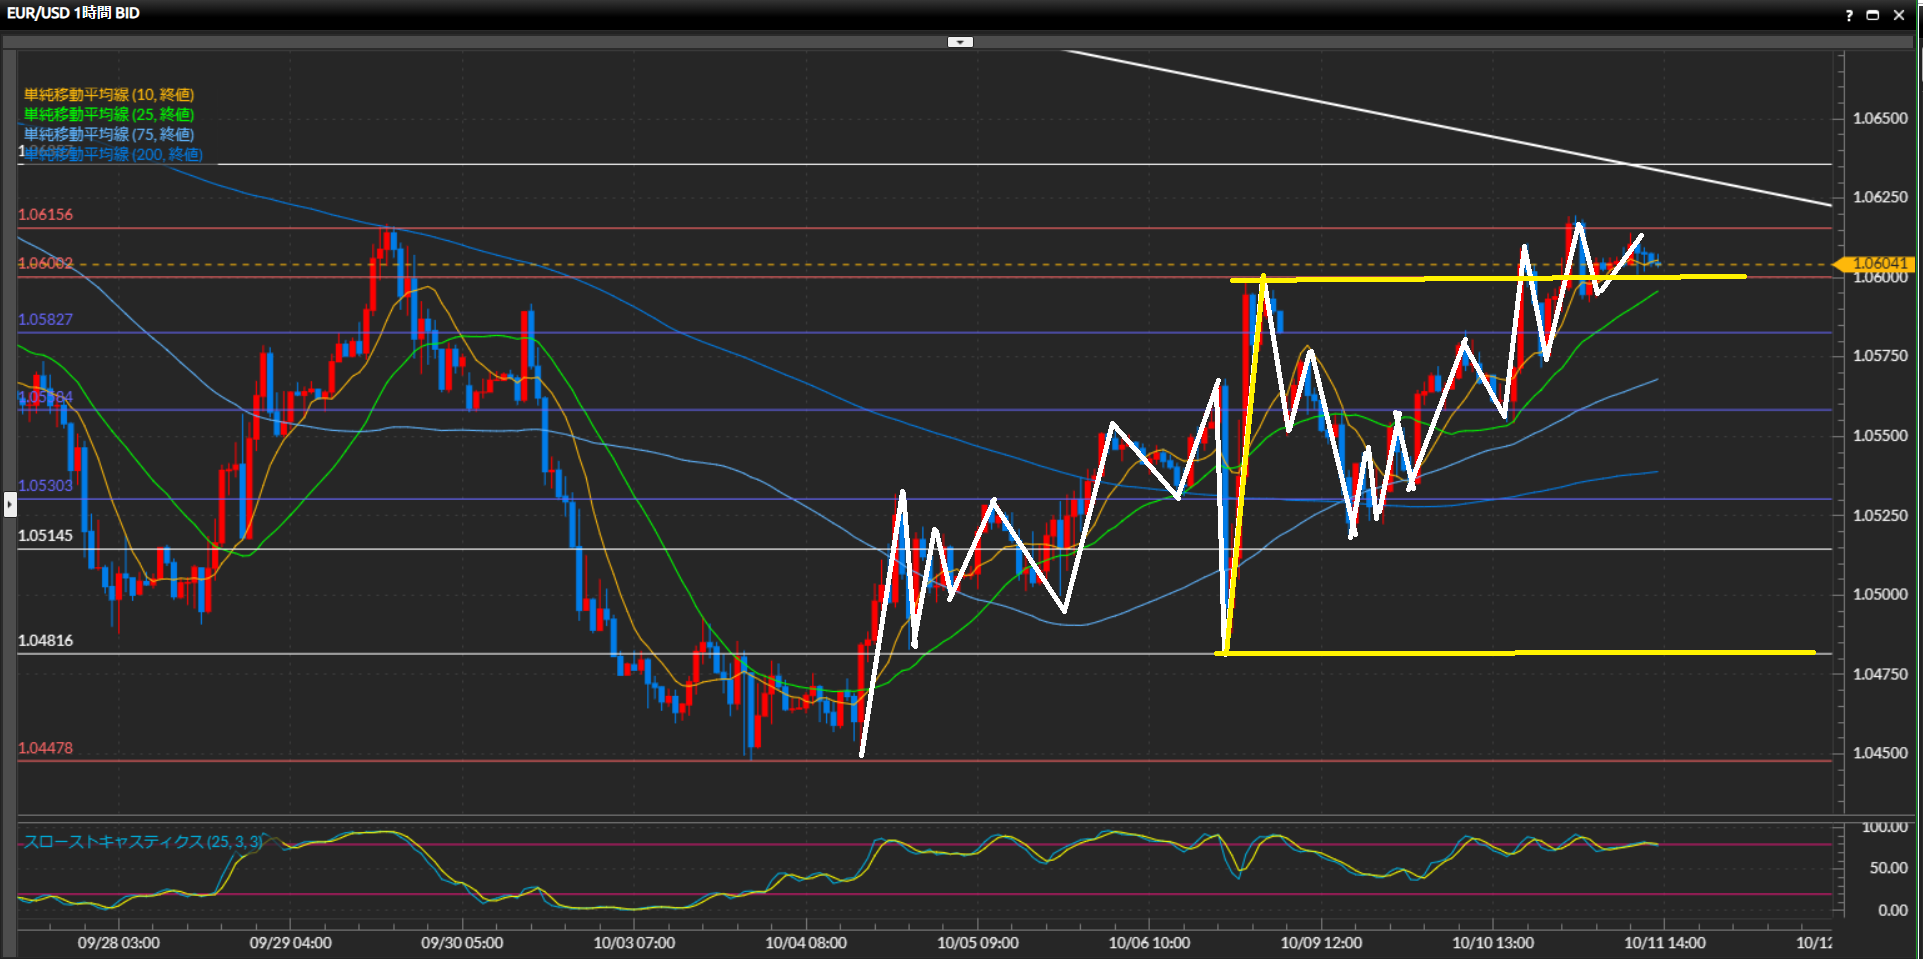
Task: Select the 単純移動平均線 (200, 終値) indicator label
Action: pos(113,154)
